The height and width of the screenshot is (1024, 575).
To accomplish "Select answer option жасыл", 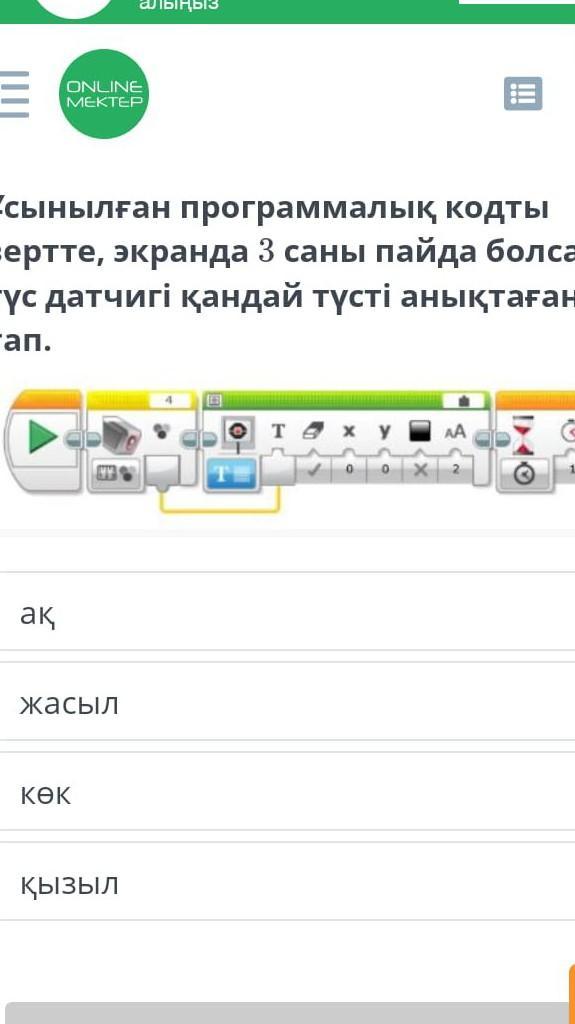I will coord(288,702).
